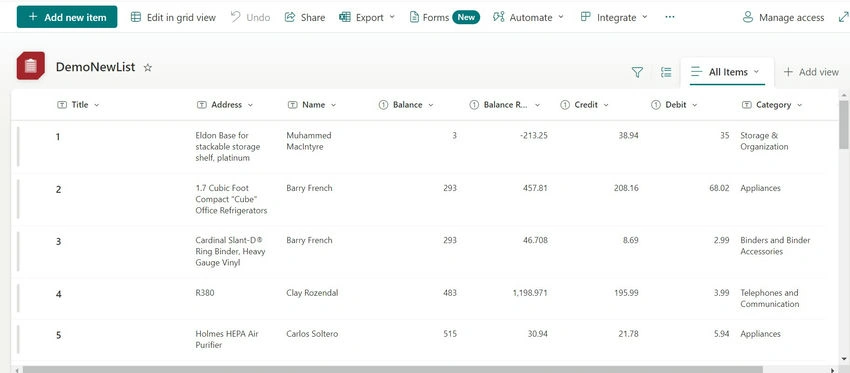Click the 46.708 value
Viewport: 850px width, 373px height.
point(534,240)
